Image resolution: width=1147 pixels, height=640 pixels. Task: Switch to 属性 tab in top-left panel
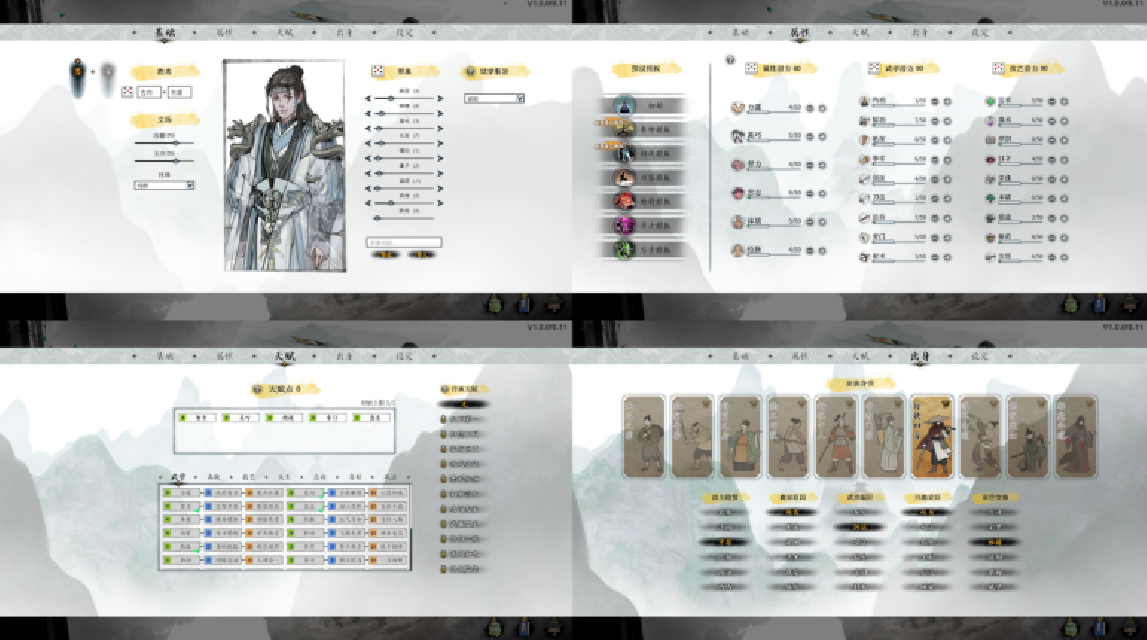tap(225, 33)
